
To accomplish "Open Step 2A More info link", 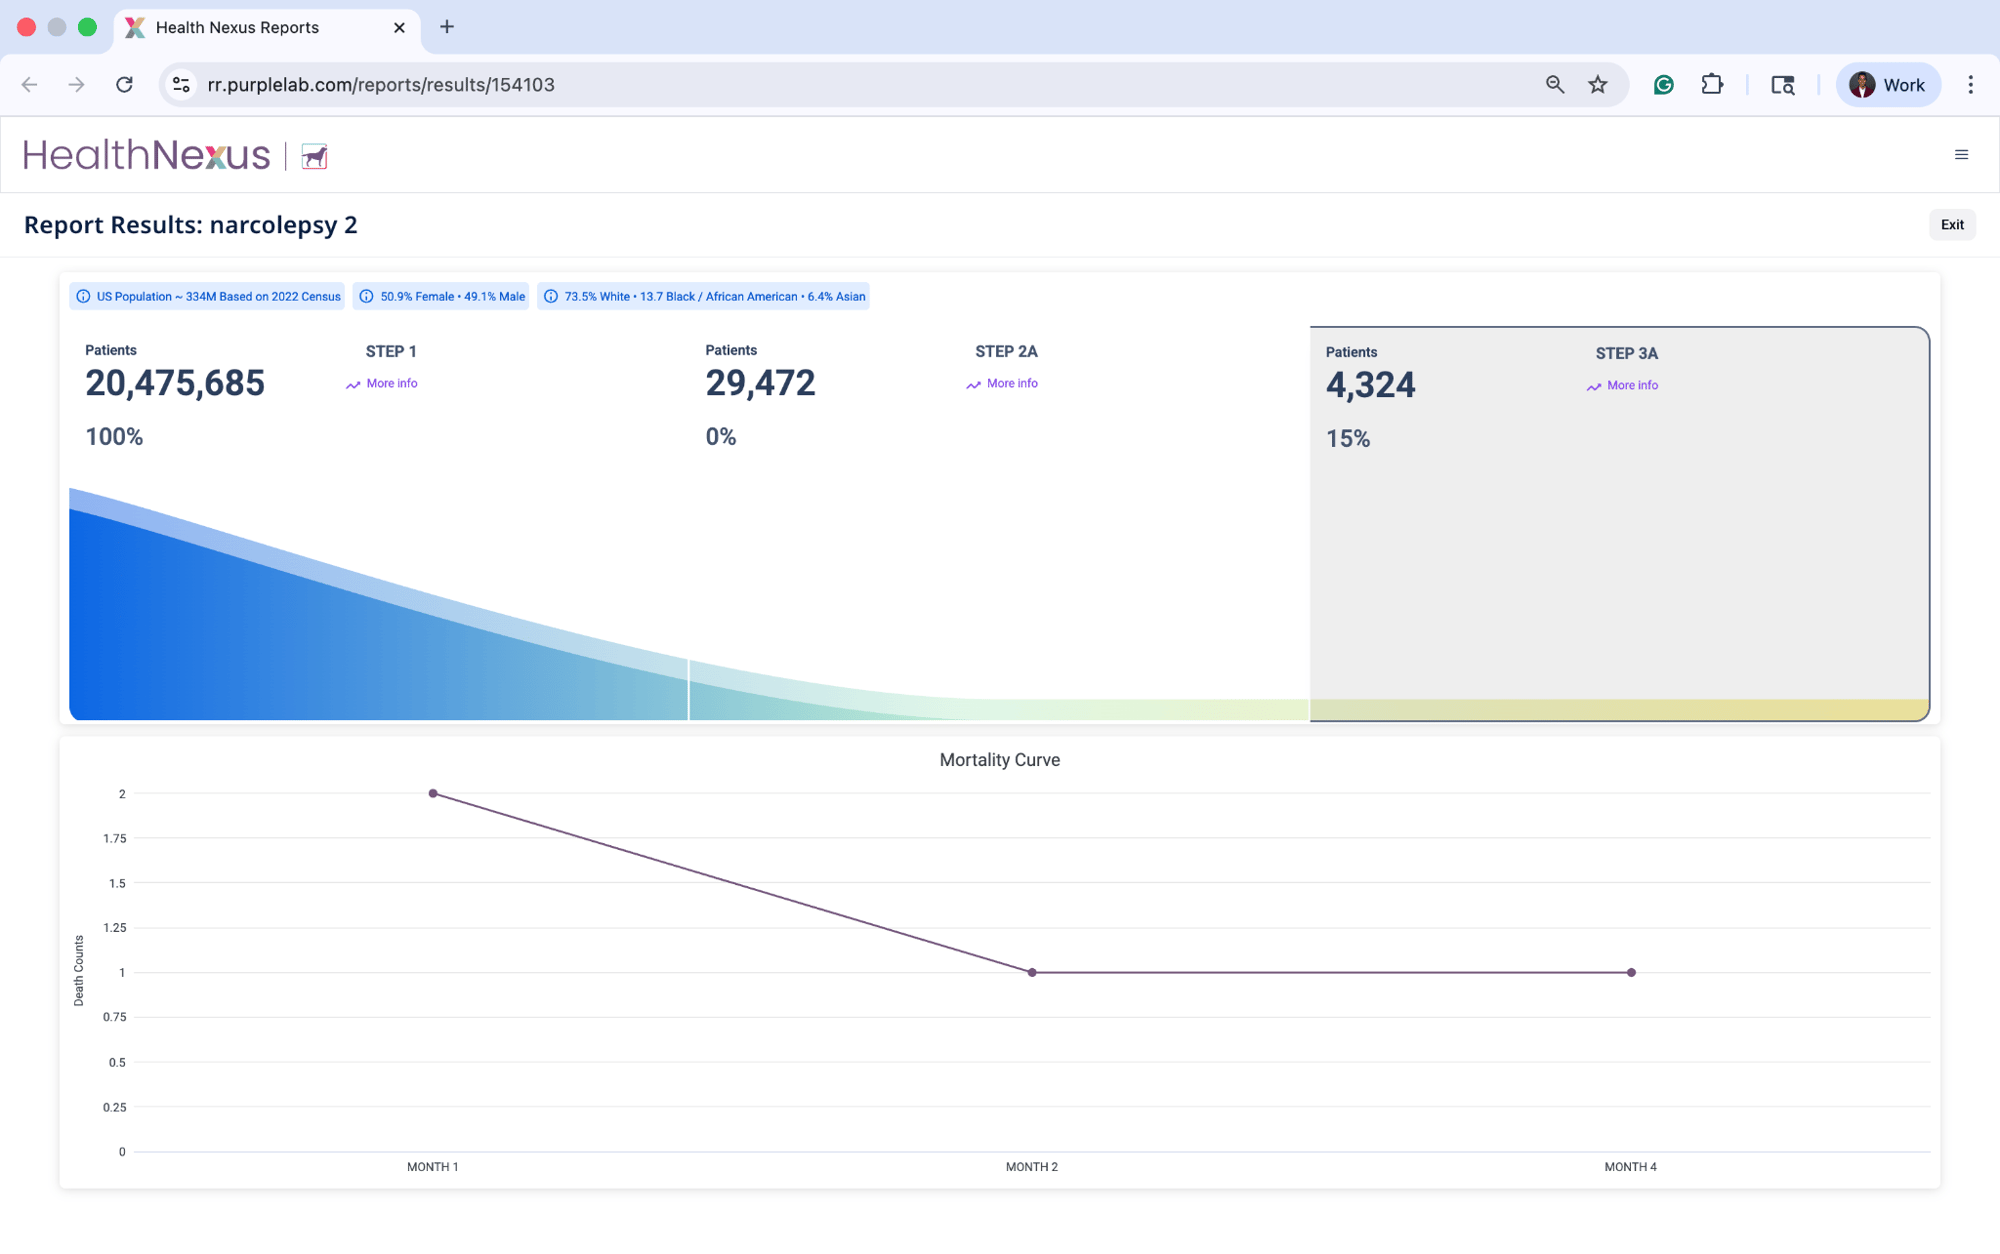I will [x=1011, y=384].
